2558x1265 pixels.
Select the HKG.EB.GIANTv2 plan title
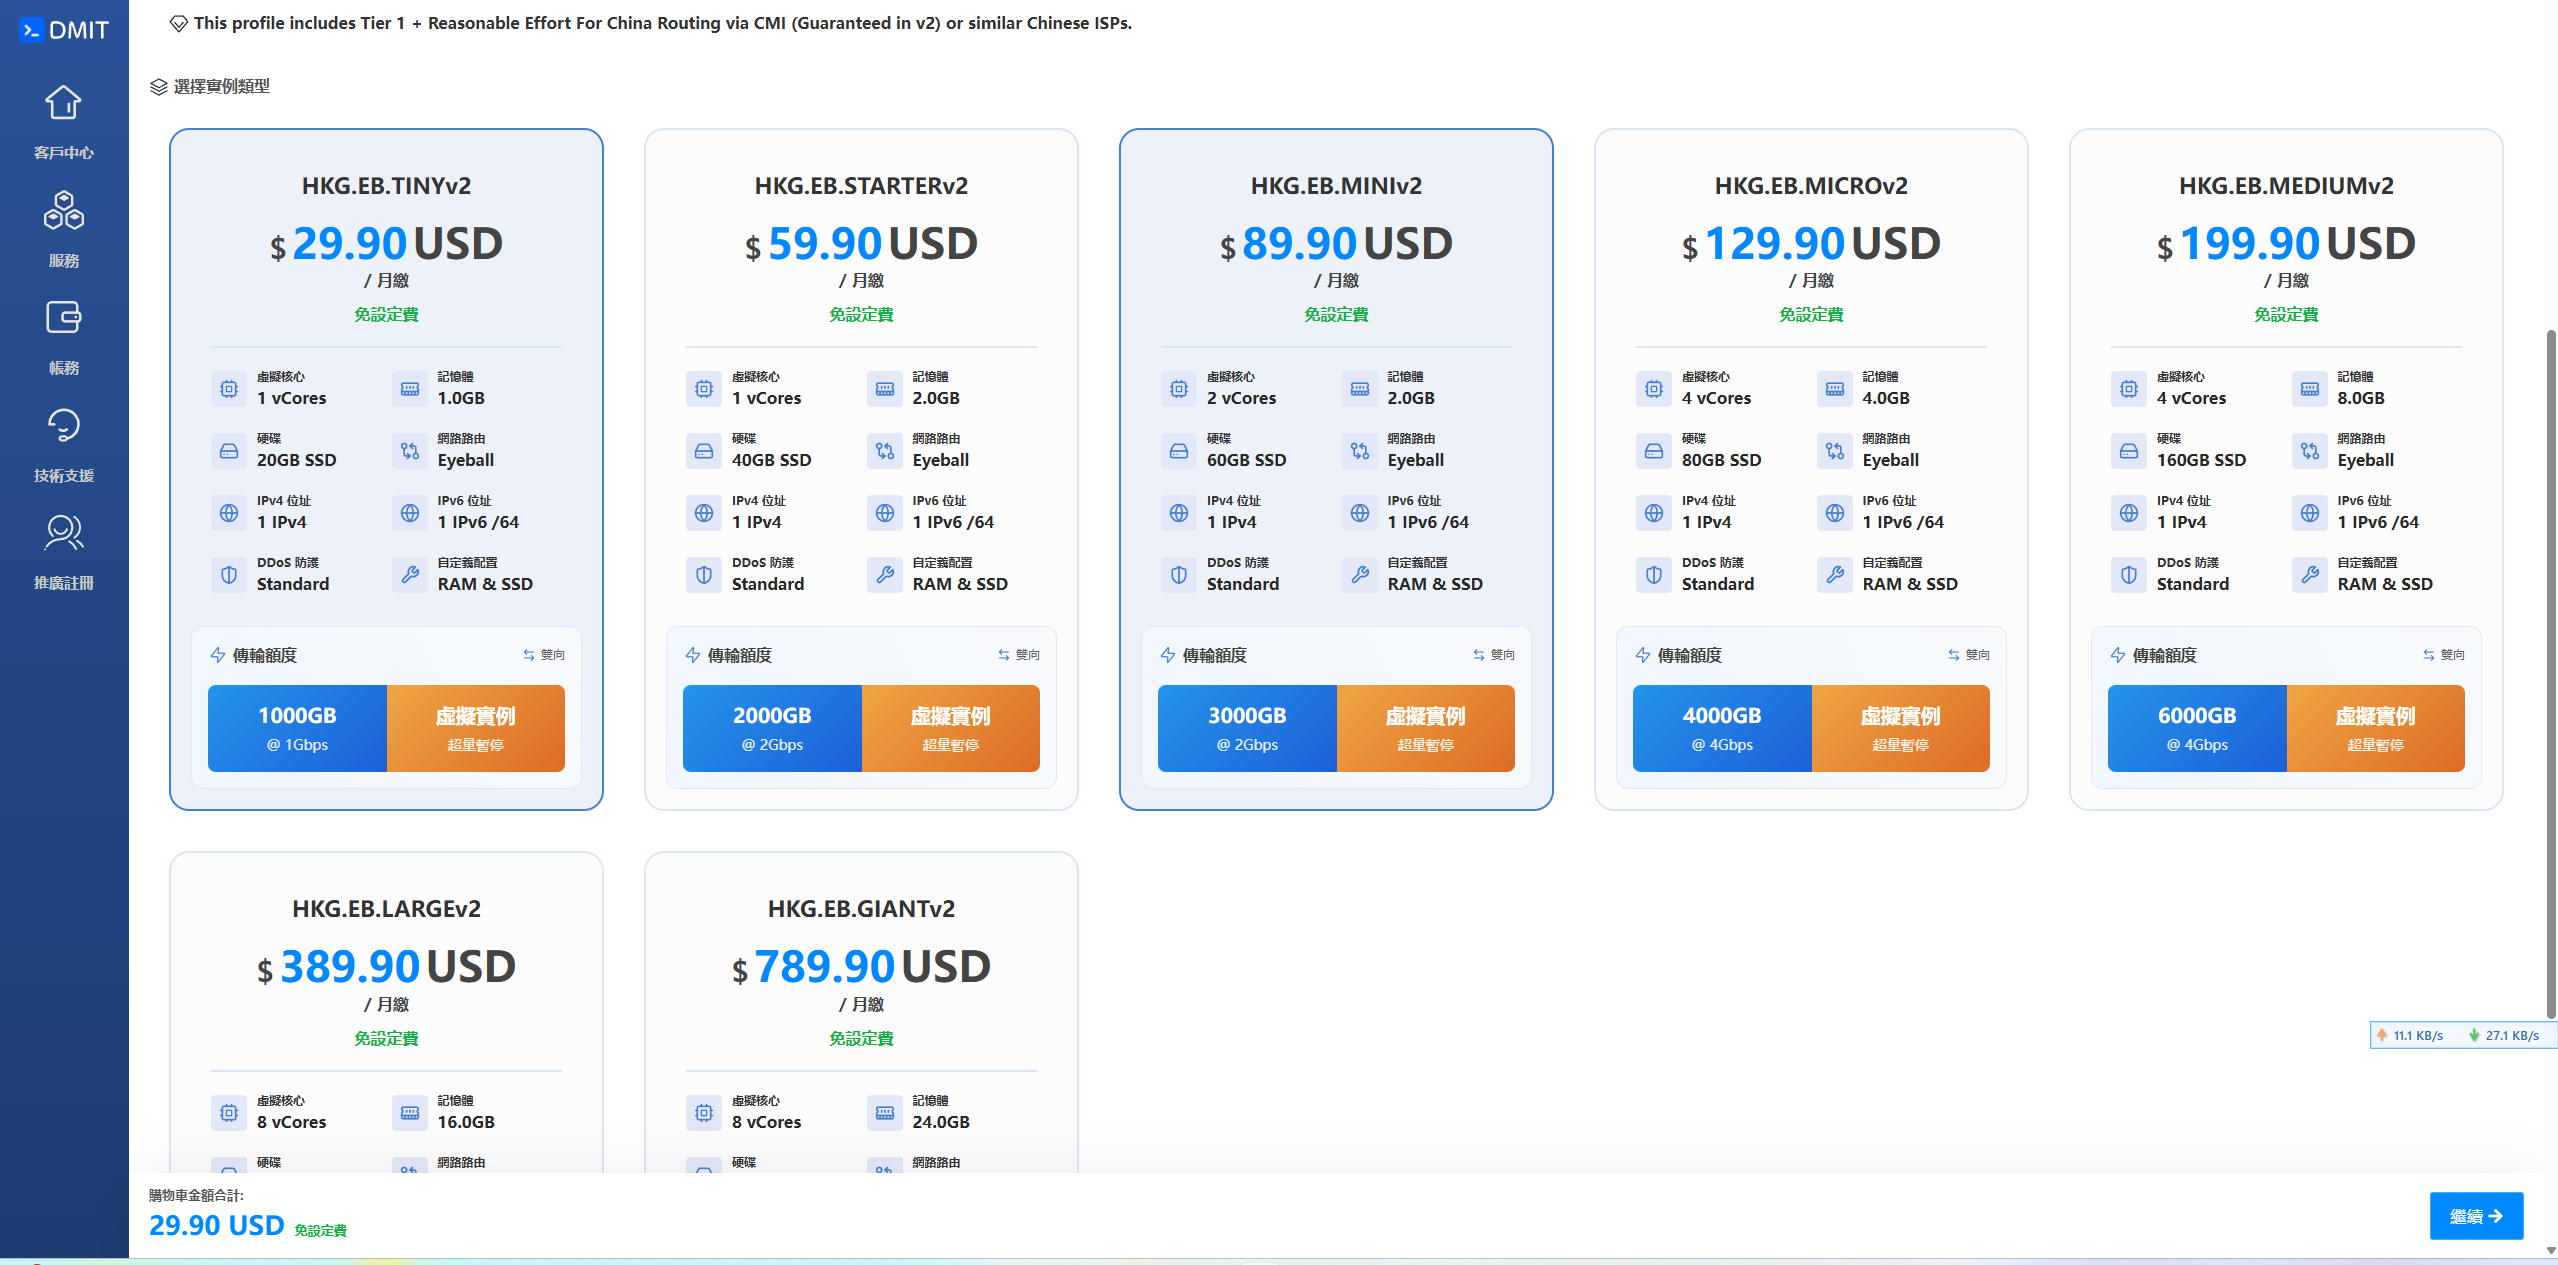tap(861, 909)
